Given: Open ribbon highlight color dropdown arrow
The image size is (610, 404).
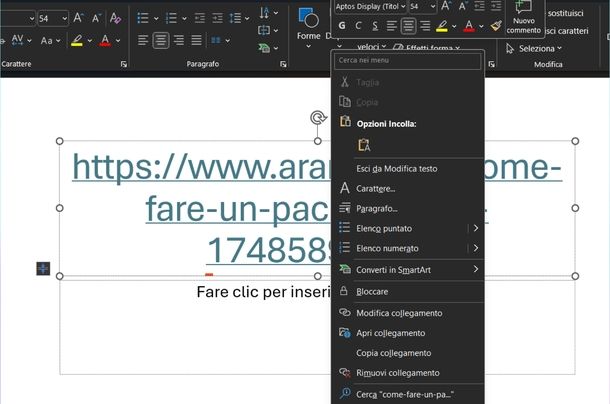Looking at the screenshot, I should click(x=90, y=40).
